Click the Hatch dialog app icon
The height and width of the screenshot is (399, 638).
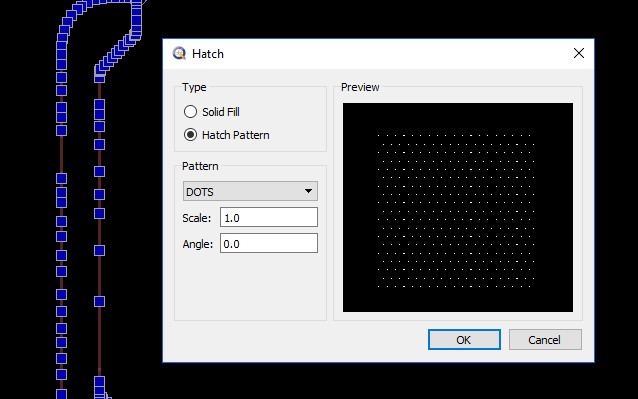(x=179, y=53)
